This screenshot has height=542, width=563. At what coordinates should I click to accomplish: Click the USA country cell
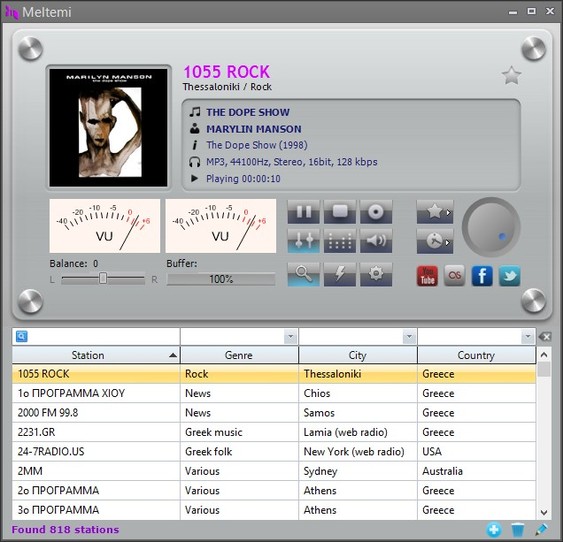coord(476,452)
